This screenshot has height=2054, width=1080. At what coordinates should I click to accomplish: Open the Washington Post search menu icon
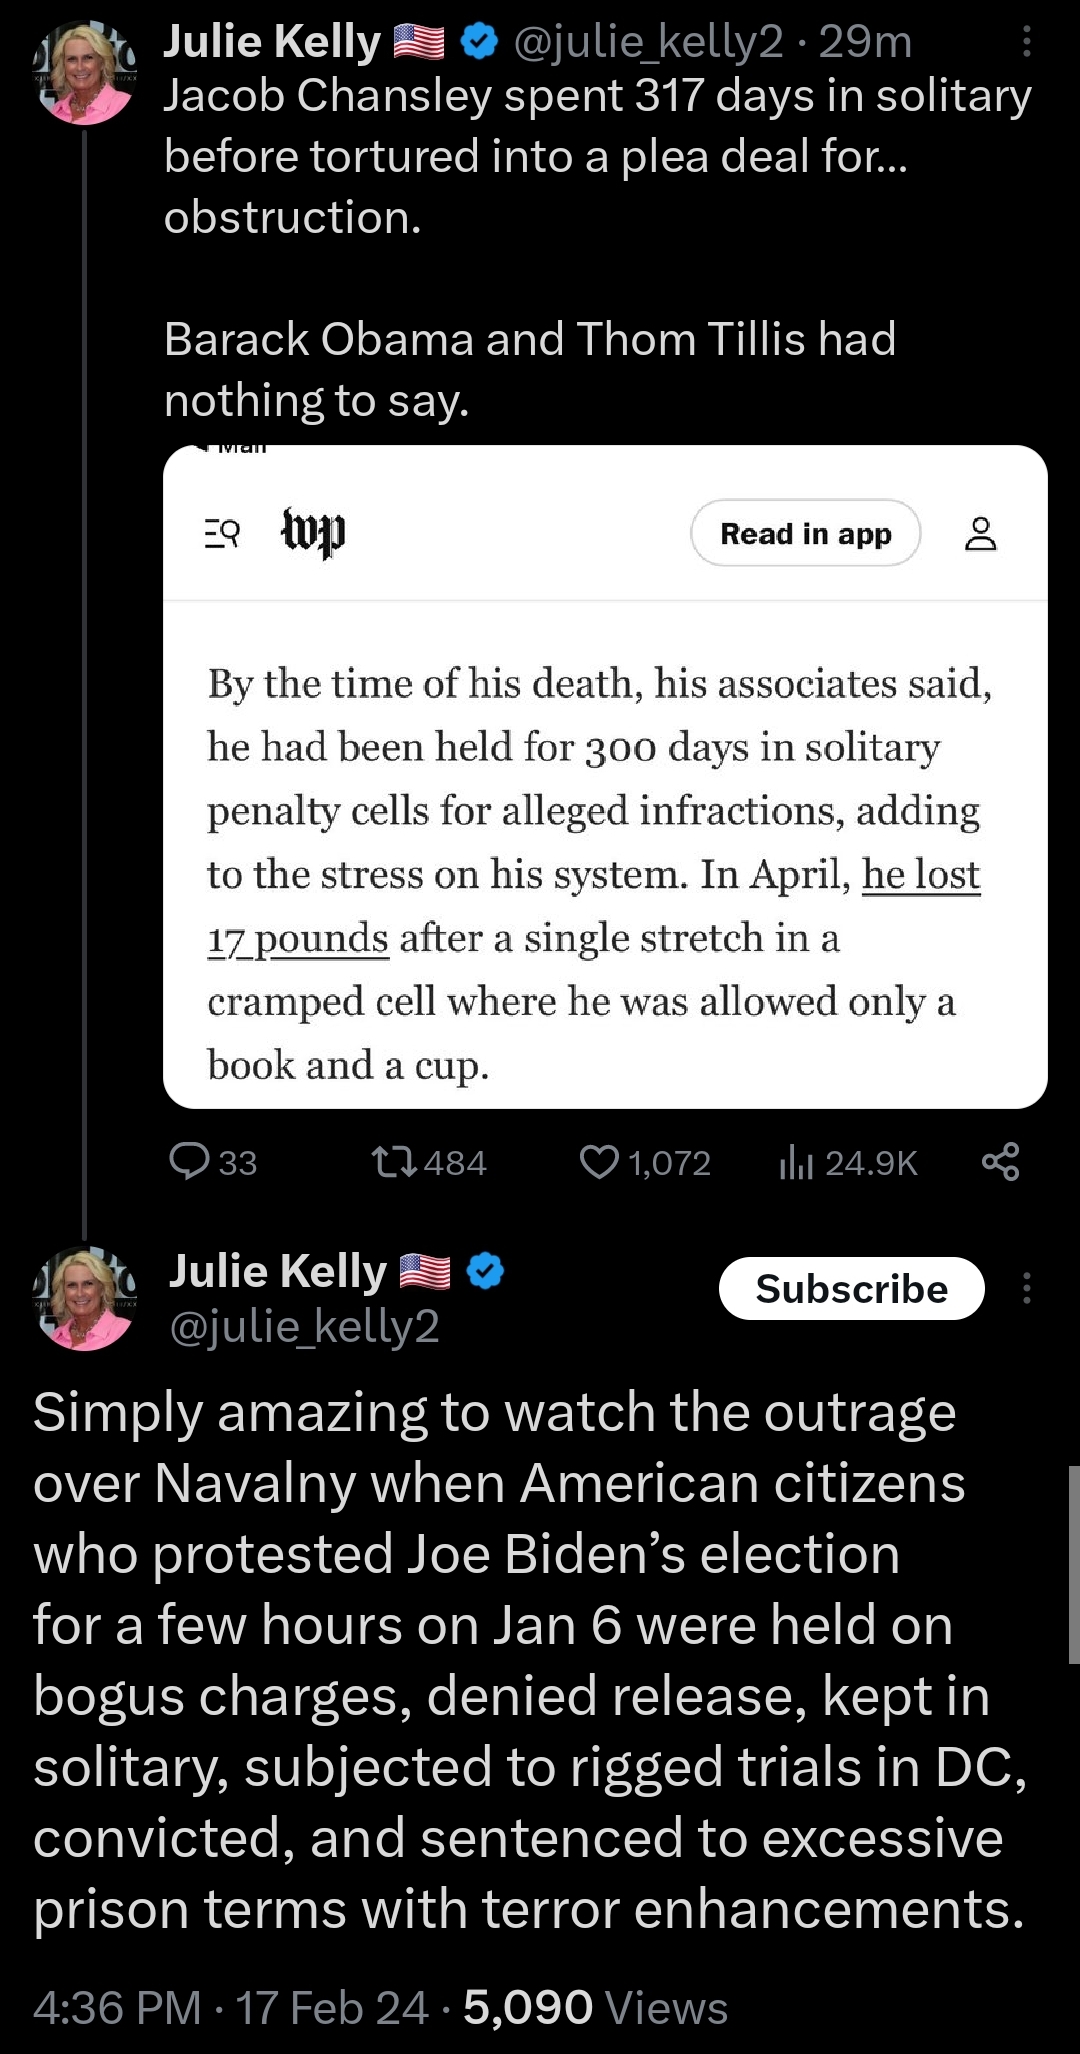(222, 534)
